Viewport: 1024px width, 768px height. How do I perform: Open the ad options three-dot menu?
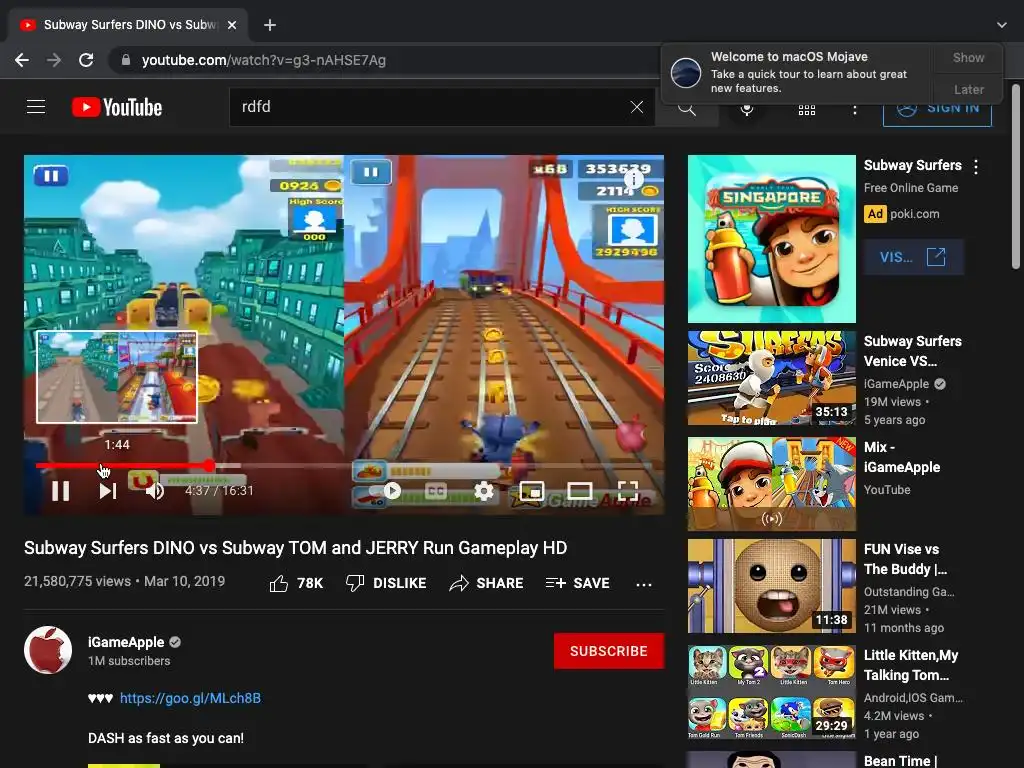tap(976, 167)
